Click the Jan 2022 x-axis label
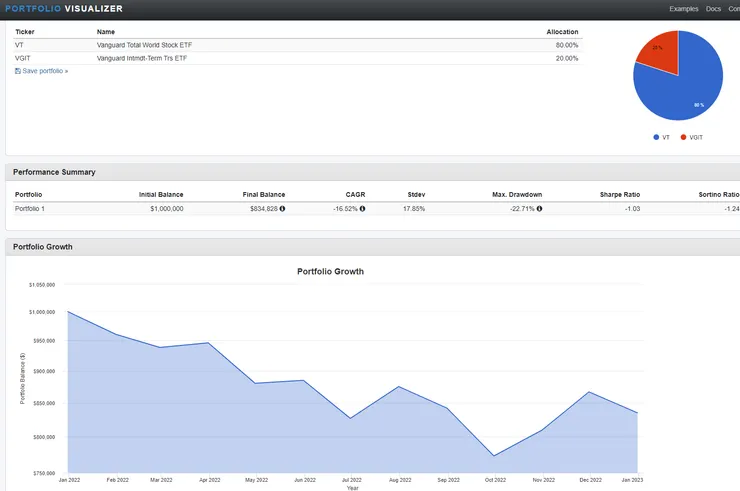This screenshot has height=491, width=740. (x=69, y=480)
